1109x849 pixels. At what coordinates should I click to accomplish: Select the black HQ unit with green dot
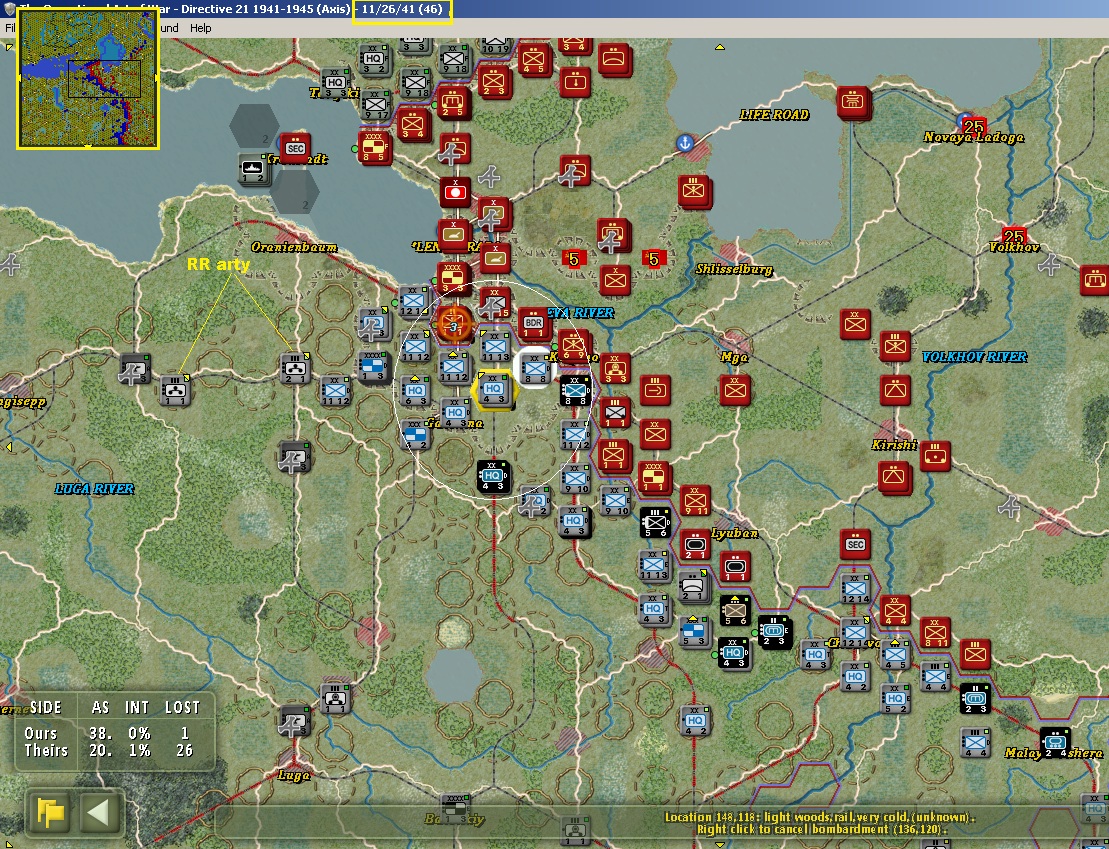(734, 654)
